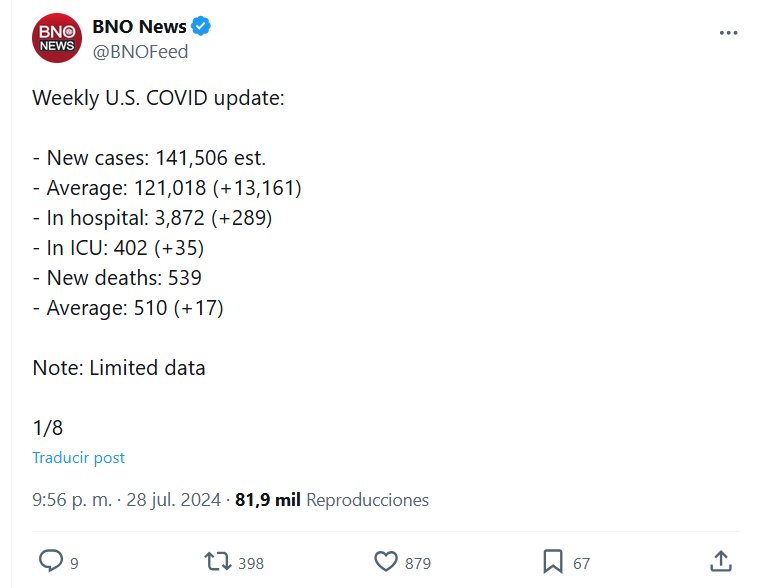This screenshot has height=588, width=760.
Task: Open the share icon menu
Action: click(718, 561)
